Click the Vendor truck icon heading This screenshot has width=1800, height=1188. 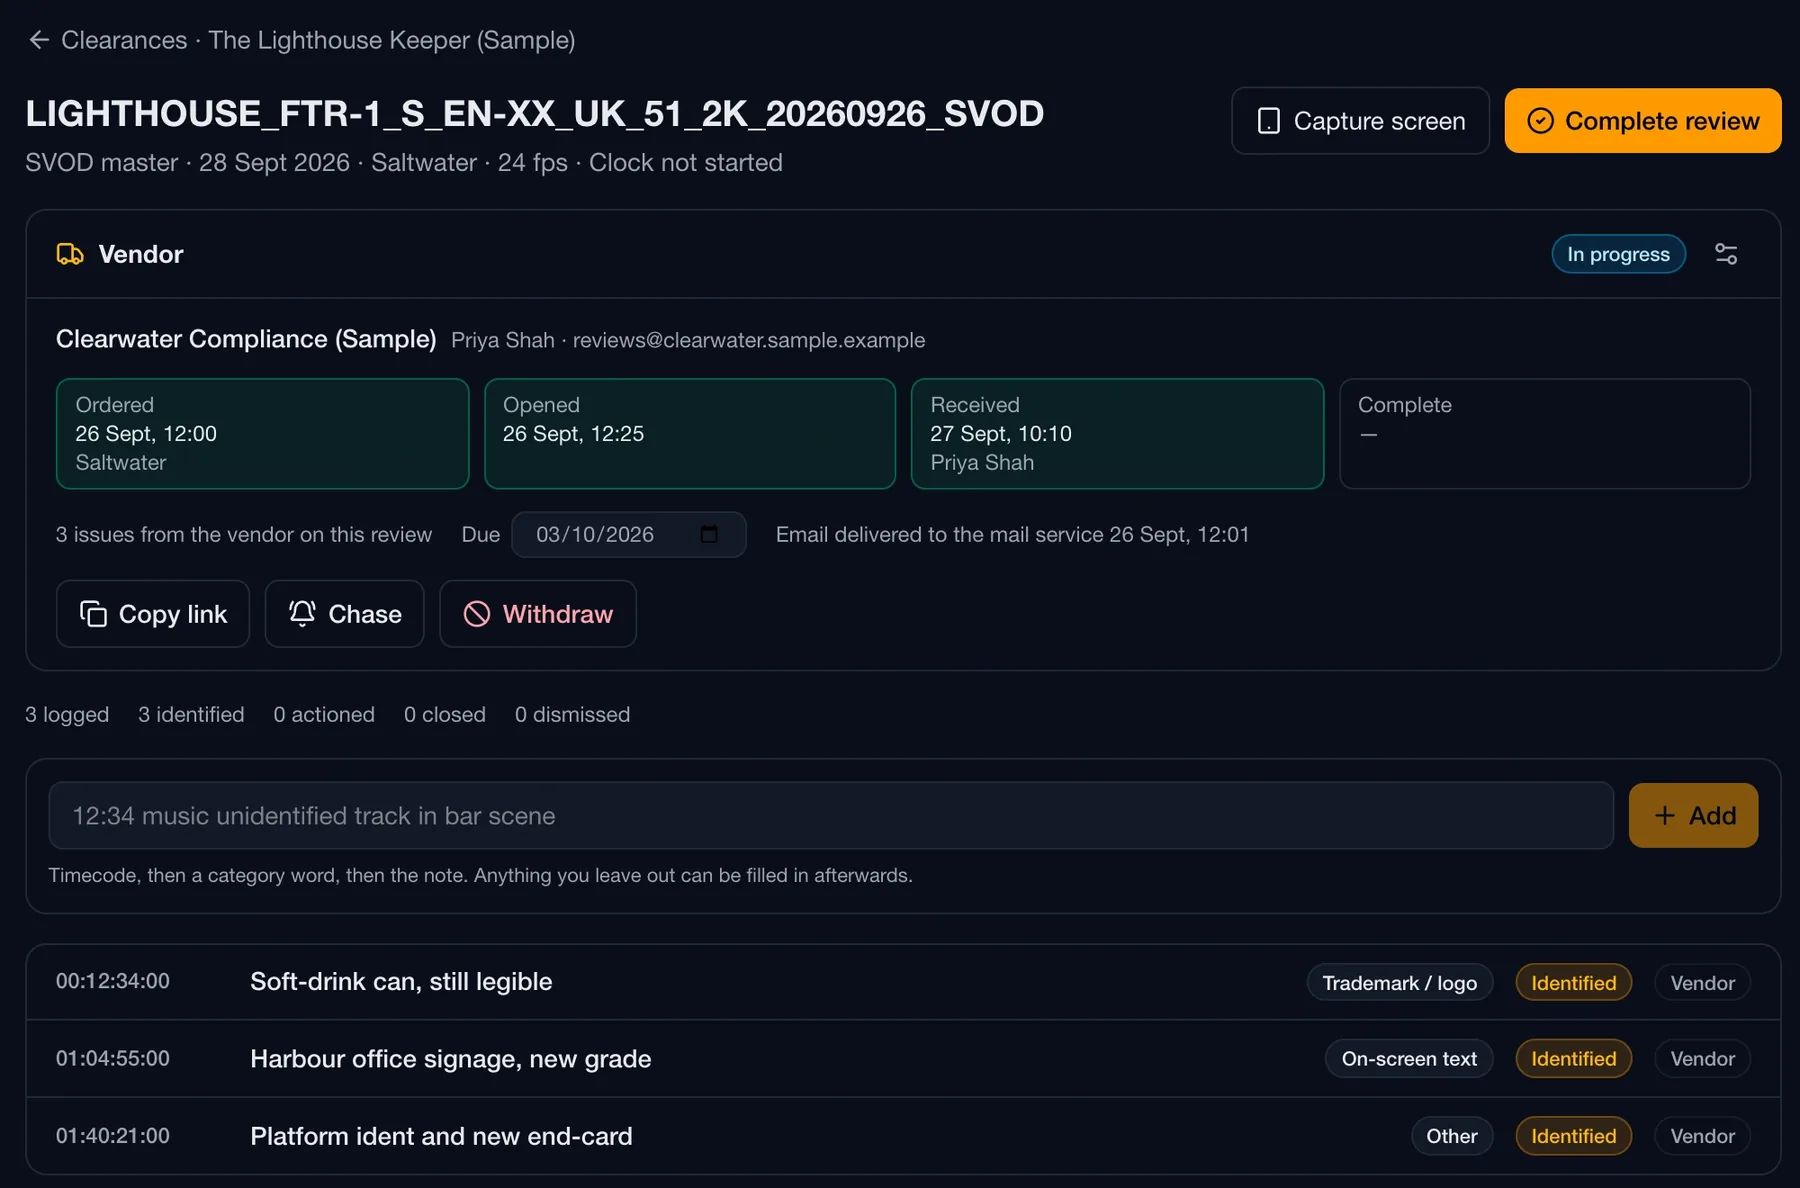pos(70,254)
